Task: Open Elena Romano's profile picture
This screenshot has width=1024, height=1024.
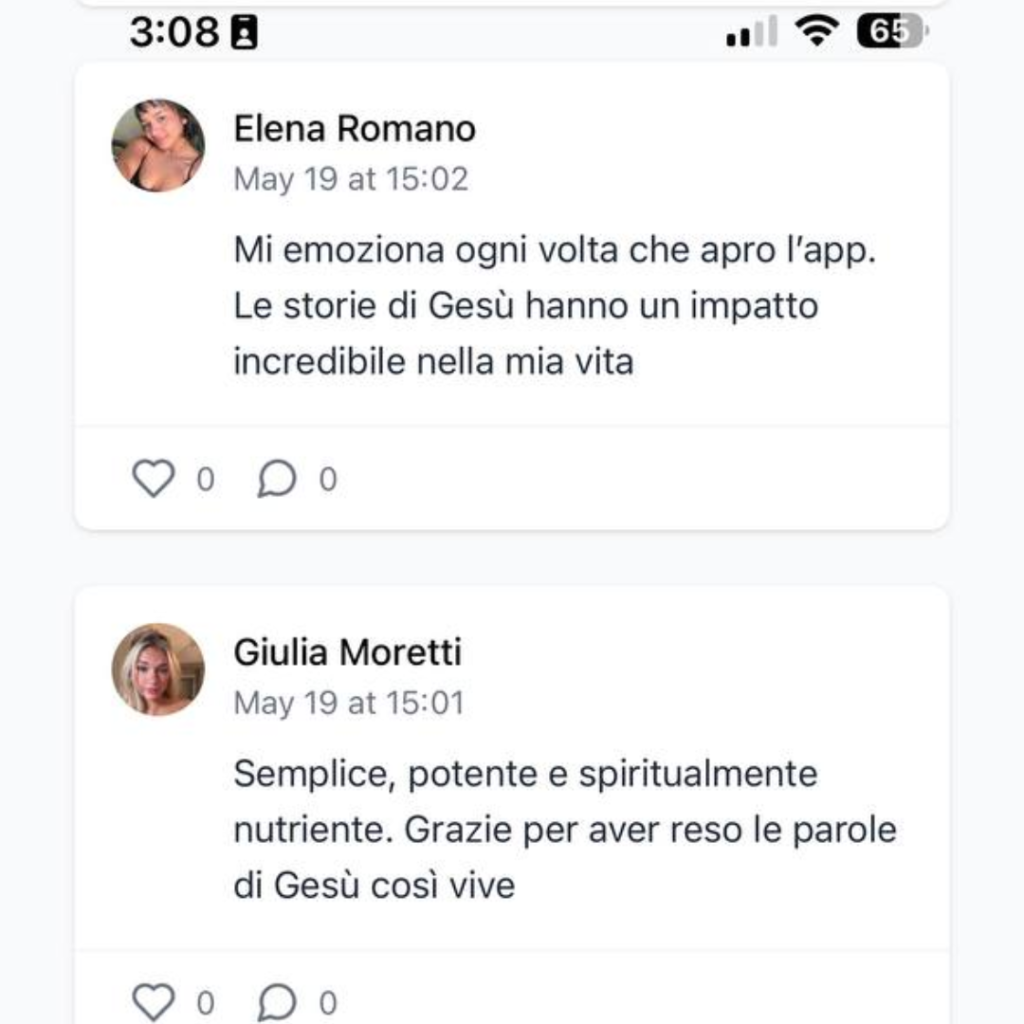Action: [x=158, y=146]
